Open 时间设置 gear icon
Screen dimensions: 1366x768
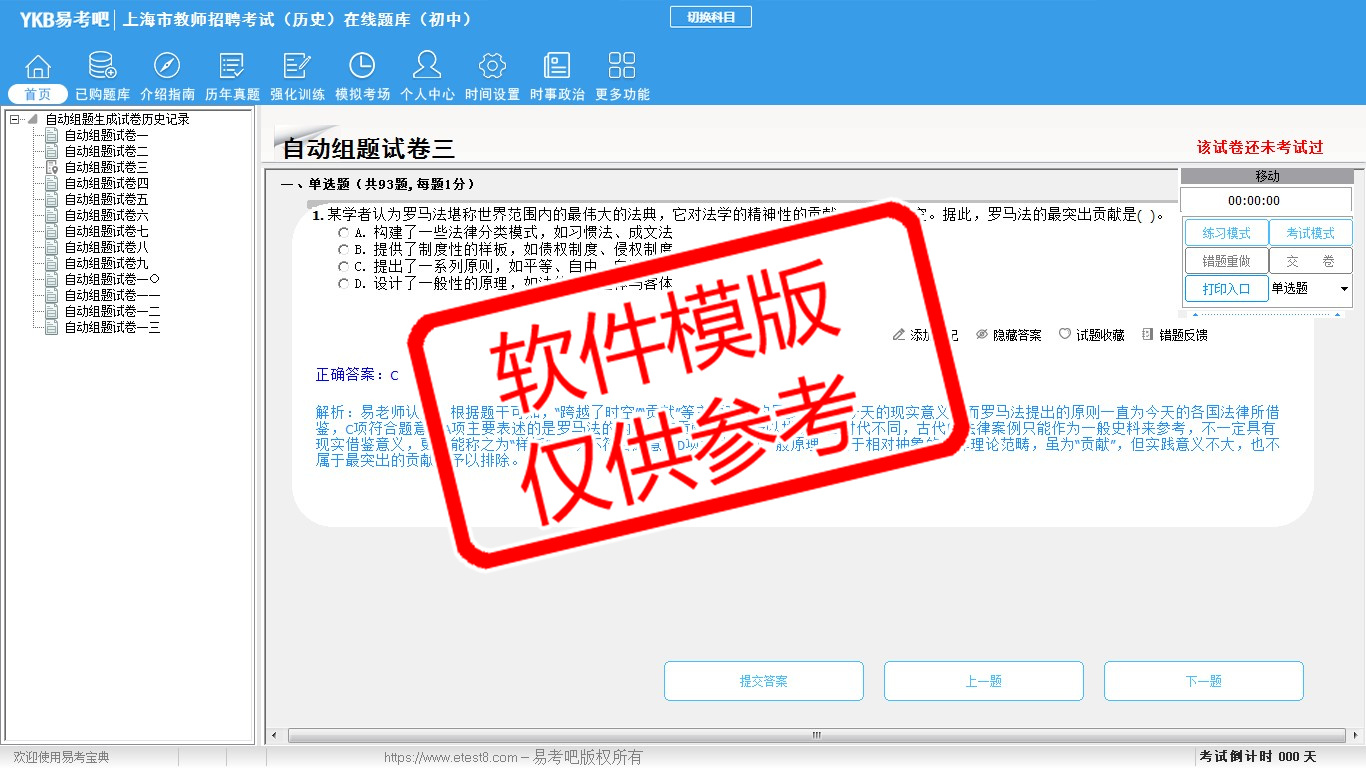coord(492,66)
